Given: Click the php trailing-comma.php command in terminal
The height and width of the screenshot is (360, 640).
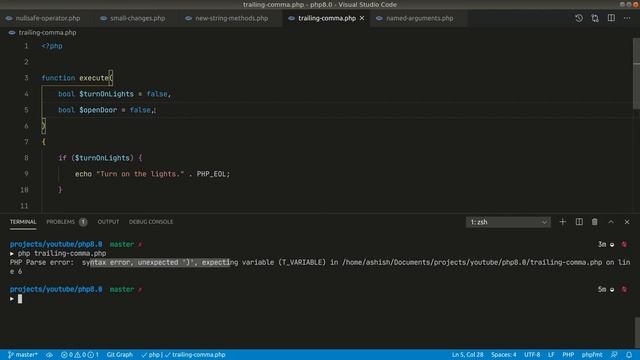Looking at the screenshot, I should [62, 253].
